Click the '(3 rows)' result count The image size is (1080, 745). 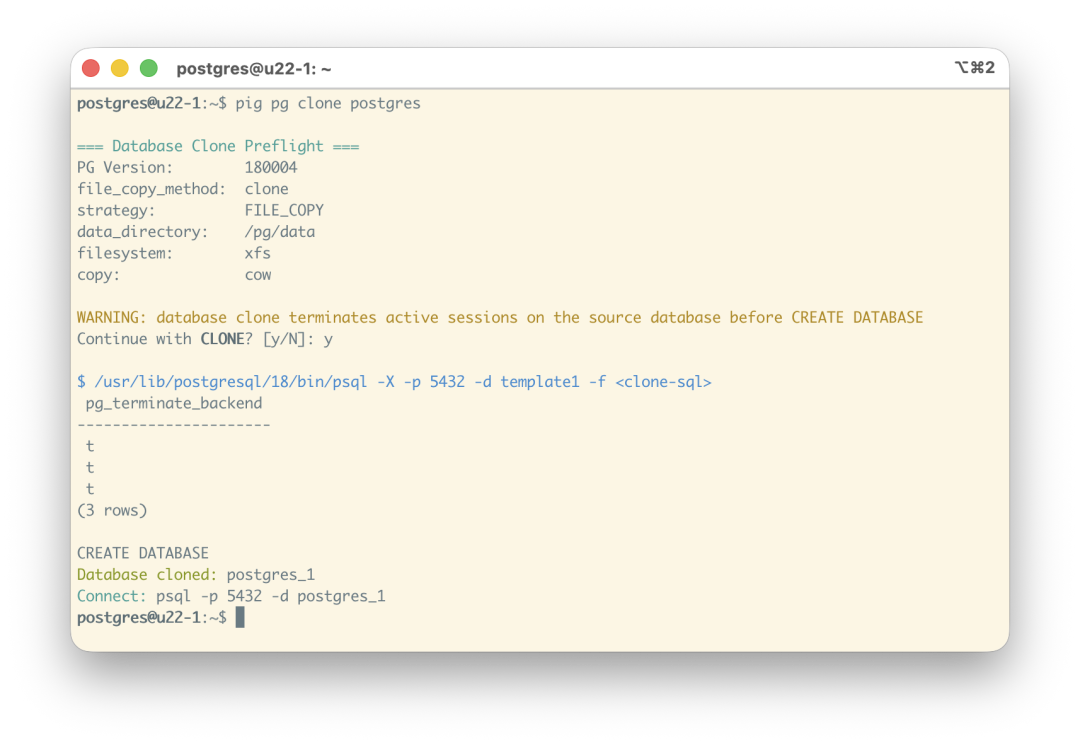[112, 510]
